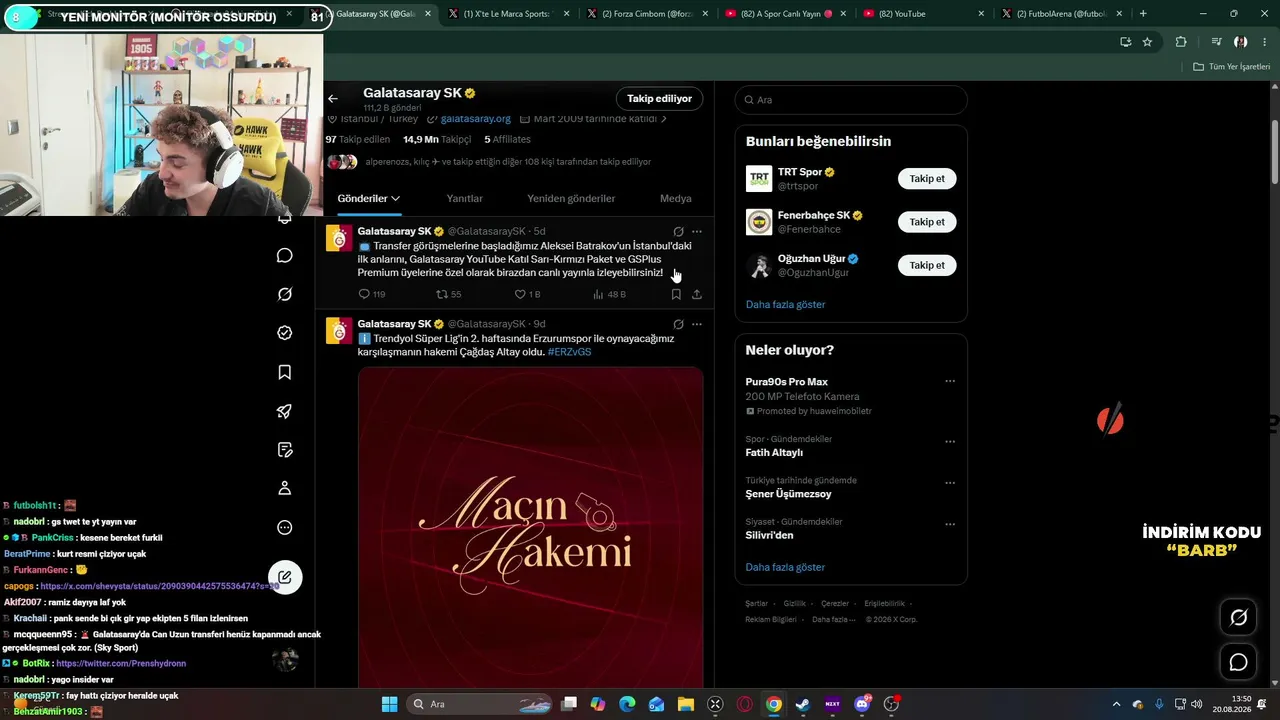Open the verified badge icon in the sidebar

pos(285,333)
